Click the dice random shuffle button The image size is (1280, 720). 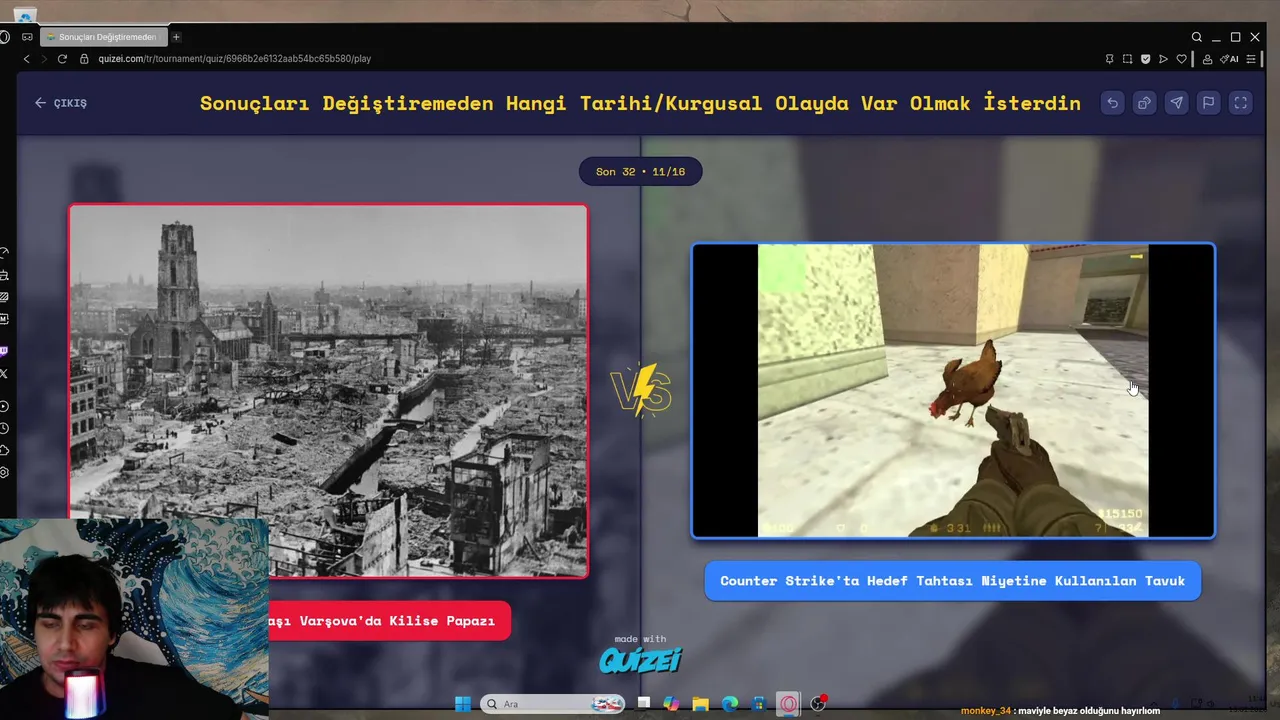(x=1144, y=103)
